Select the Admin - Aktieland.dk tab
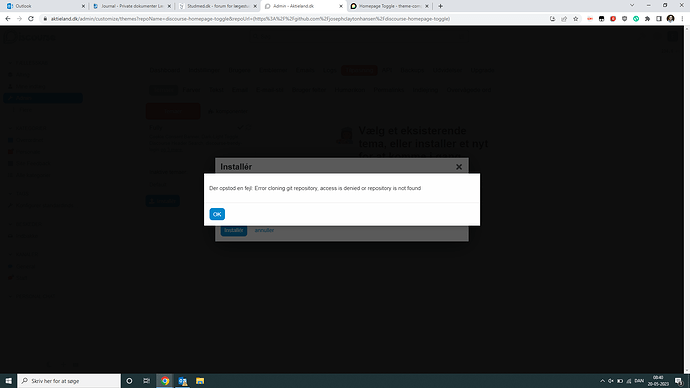The width and height of the screenshot is (690, 388). tap(303, 6)
